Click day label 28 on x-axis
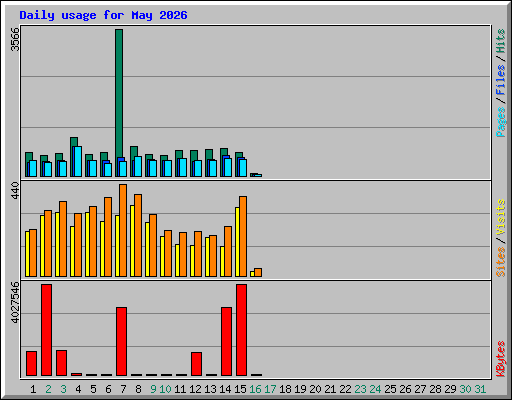 coord(435,389)
